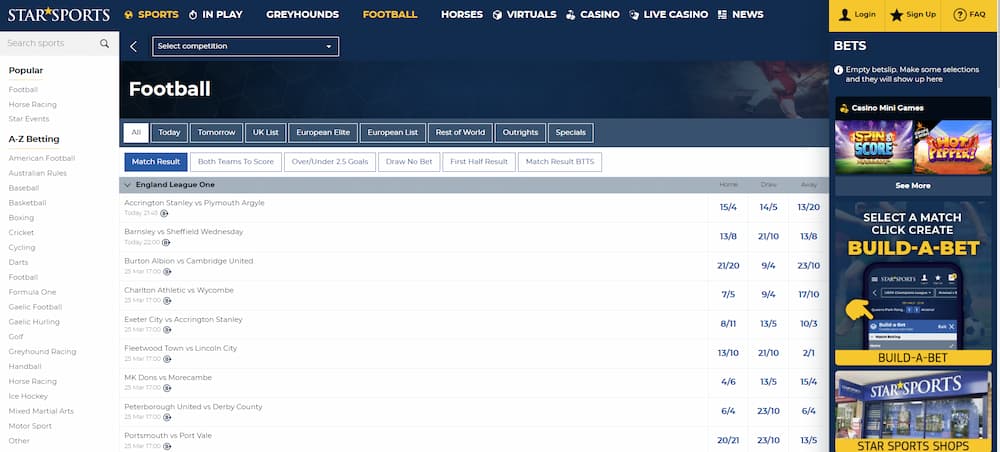Open American Football in A-Z Betting
The width and height of the screenshot is (1000, 452).
[42, 158]
